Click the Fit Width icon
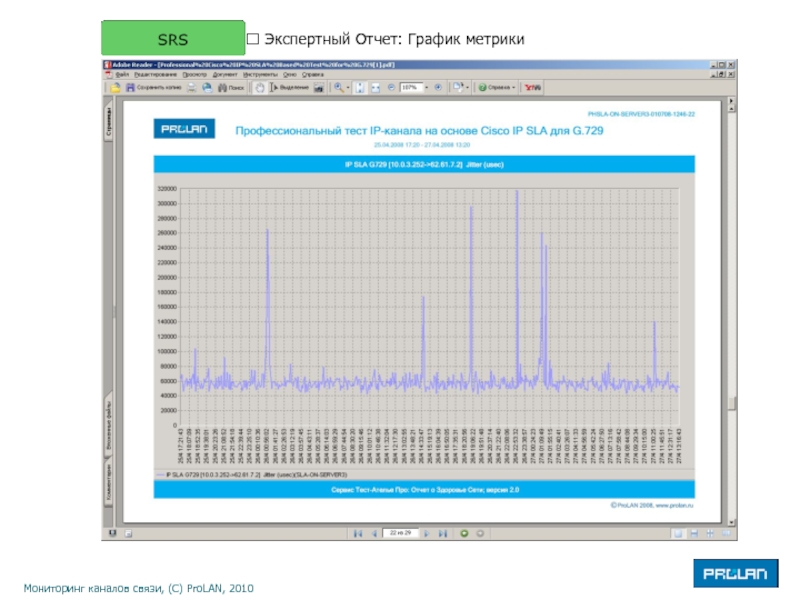 coord(376,88)
